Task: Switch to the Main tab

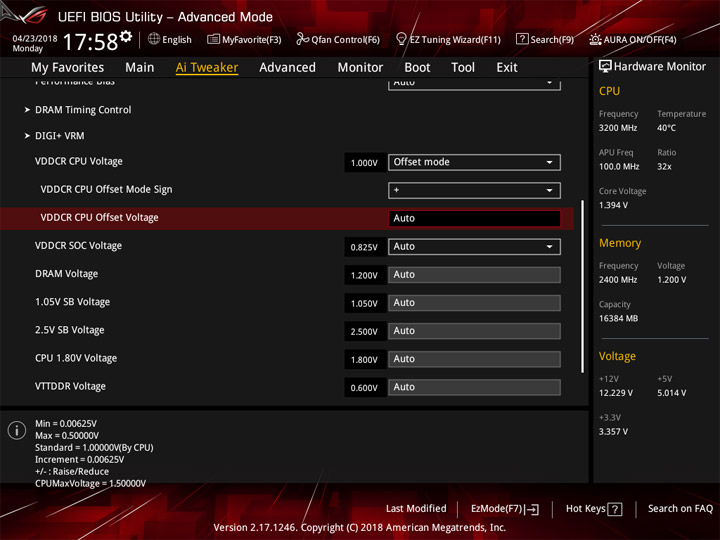Action: click(140, 68)
